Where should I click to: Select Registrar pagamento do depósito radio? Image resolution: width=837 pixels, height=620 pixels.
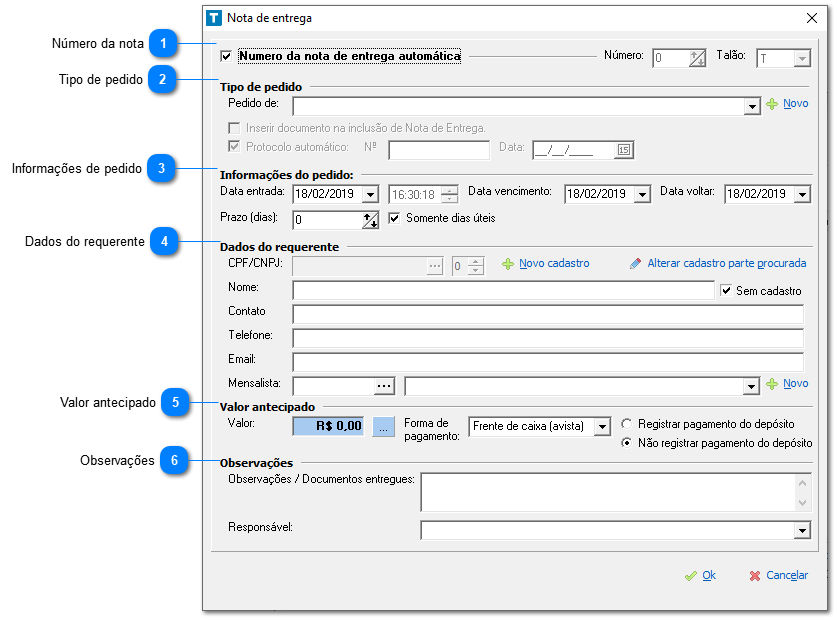point(627,424)
